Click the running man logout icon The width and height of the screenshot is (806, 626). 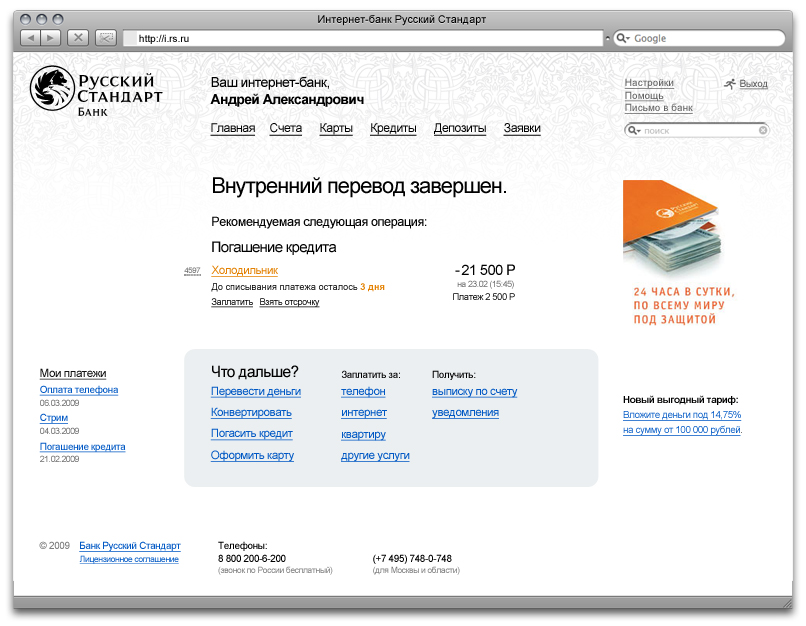tap(730, 84)
